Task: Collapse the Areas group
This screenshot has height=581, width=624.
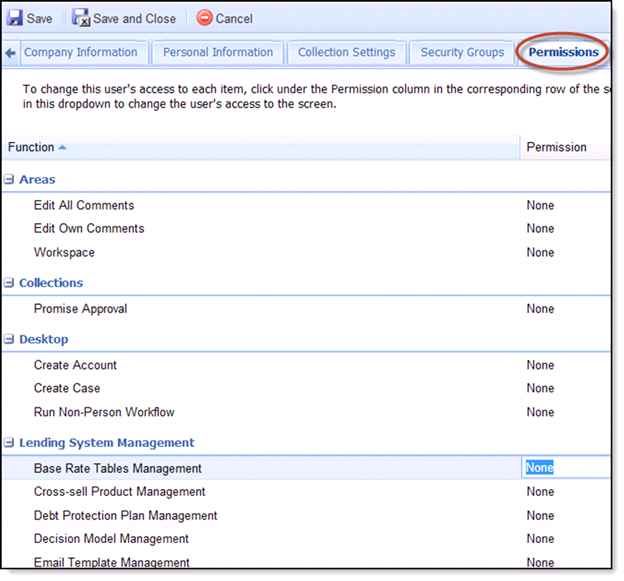Action: click(x=9, y=179)
